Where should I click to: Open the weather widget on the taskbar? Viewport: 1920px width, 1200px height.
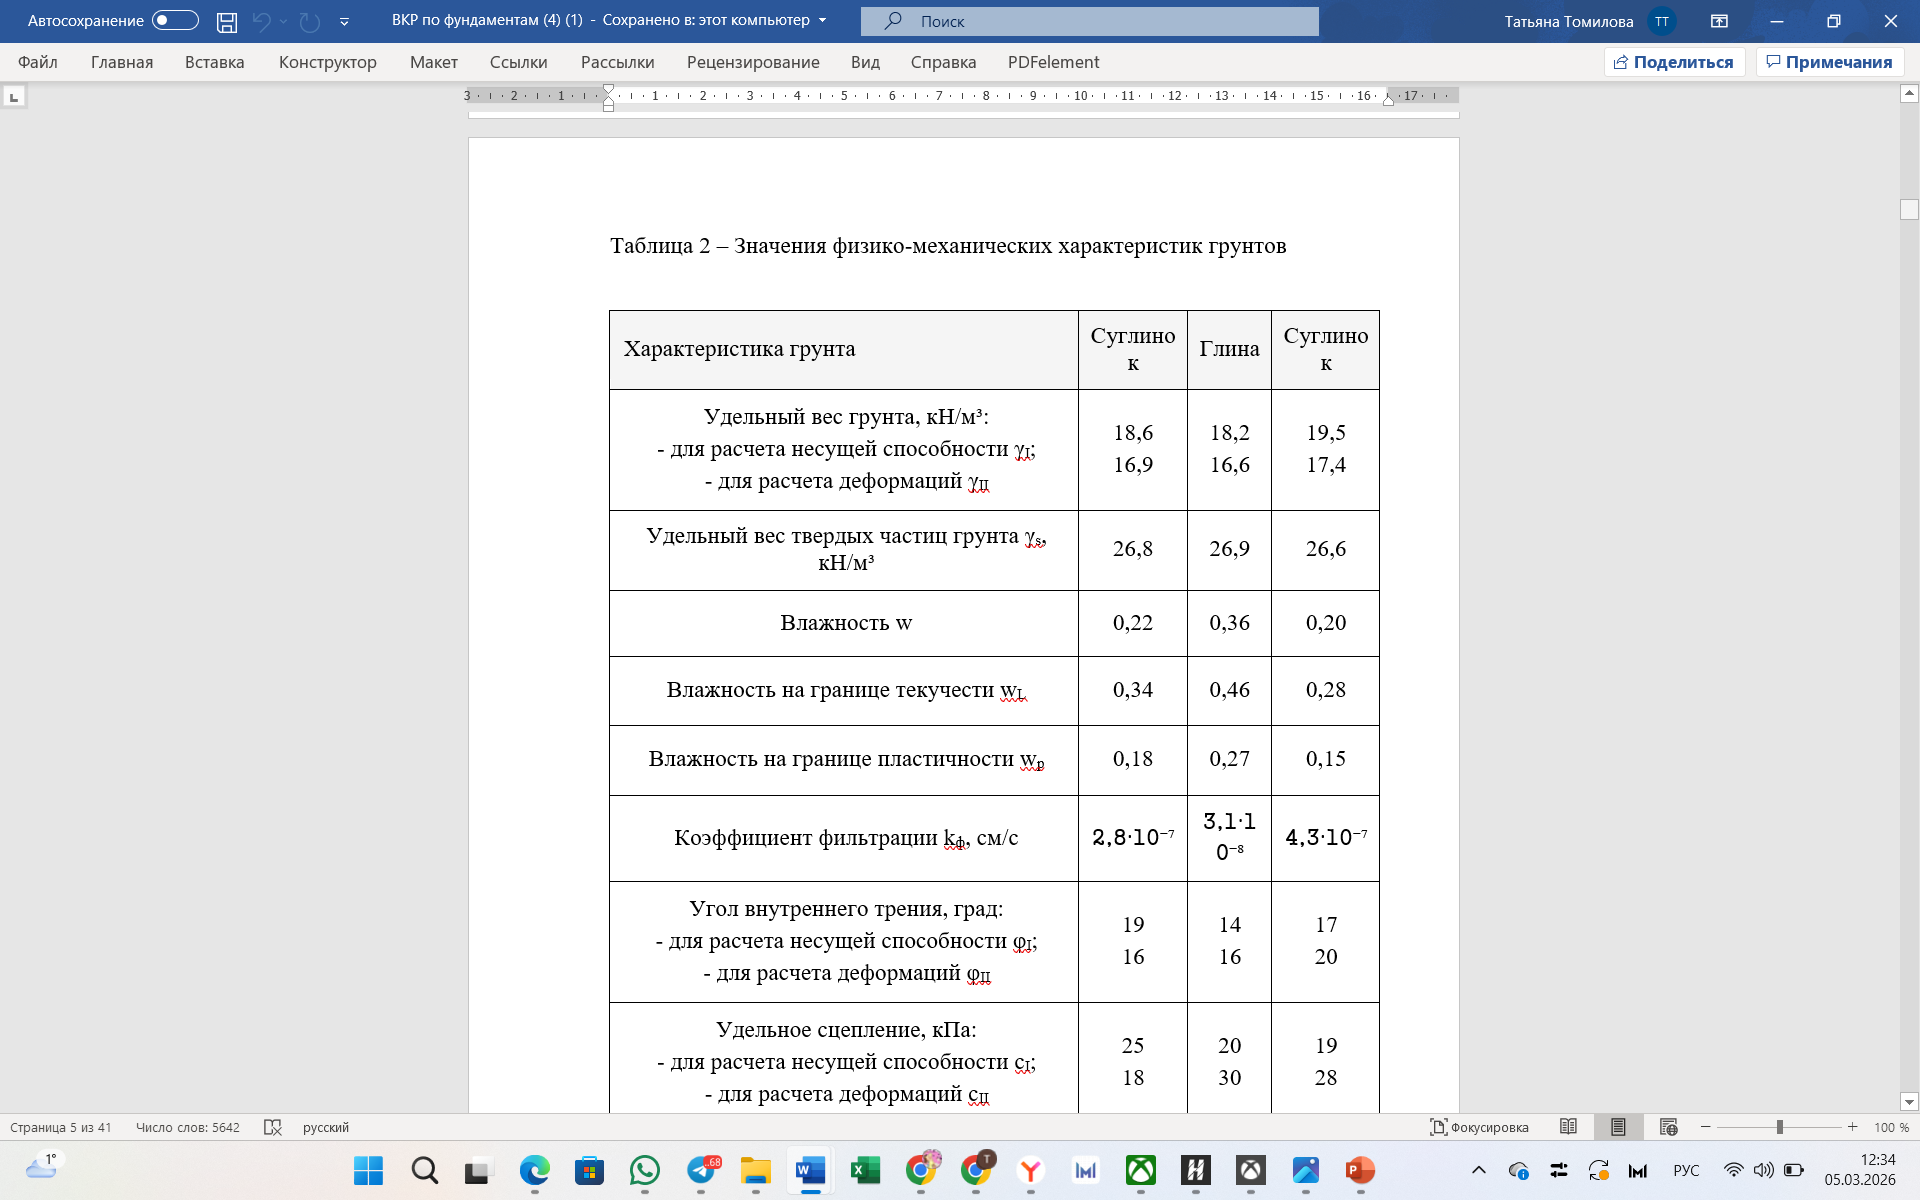coord(43,1167)
